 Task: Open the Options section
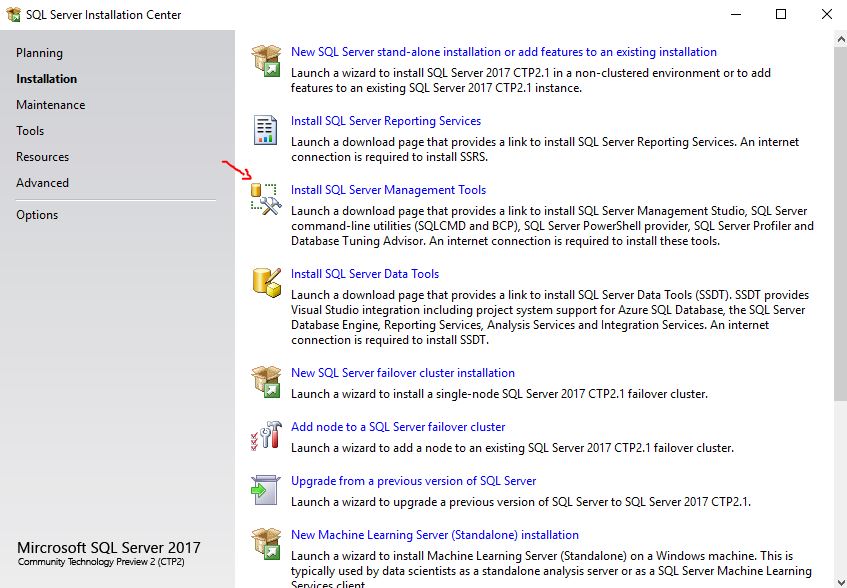point(37,215)
